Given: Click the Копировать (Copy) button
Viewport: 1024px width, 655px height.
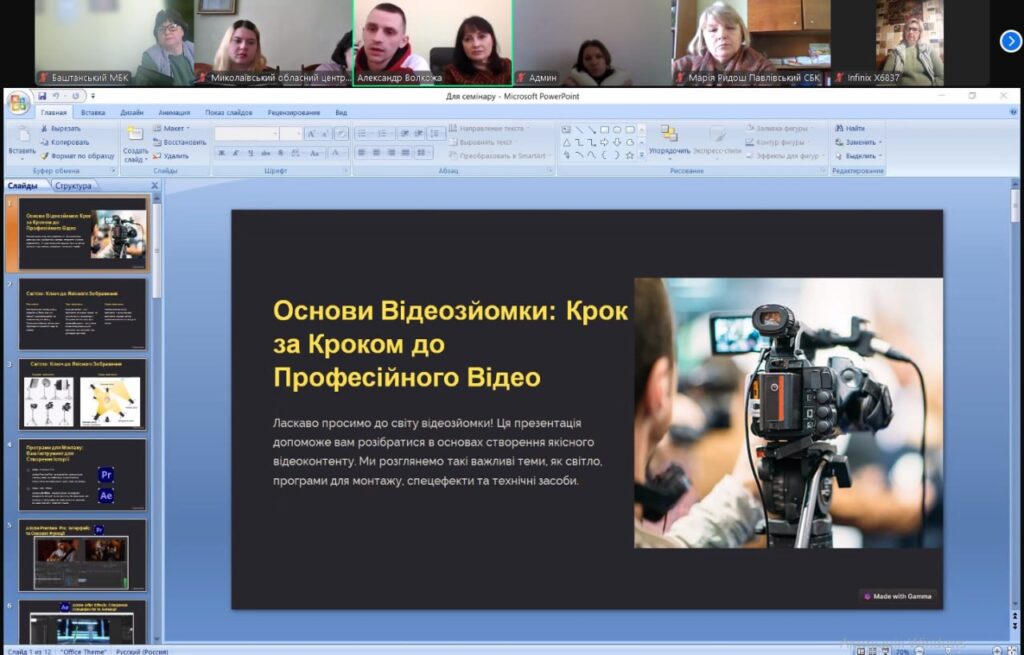Looking at the screenshot, I should (x=69, y=142).
